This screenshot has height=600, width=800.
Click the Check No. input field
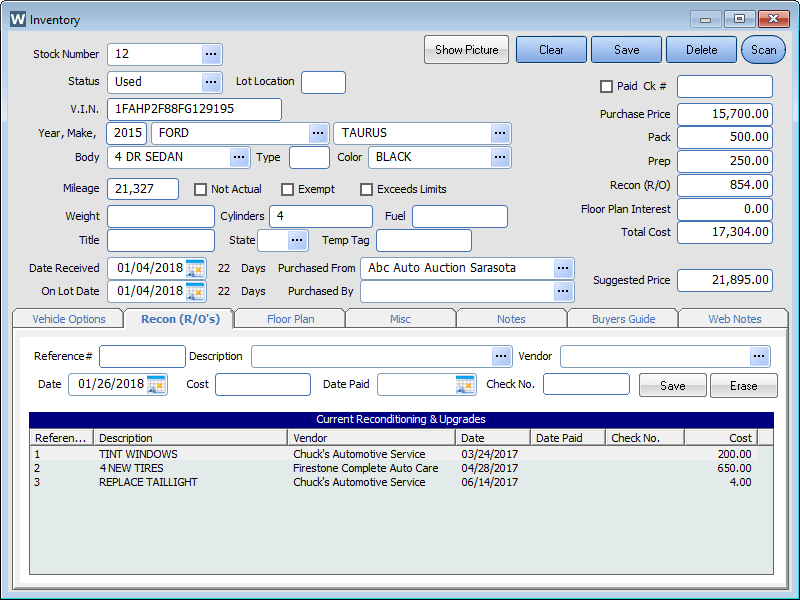click(586, 384)
